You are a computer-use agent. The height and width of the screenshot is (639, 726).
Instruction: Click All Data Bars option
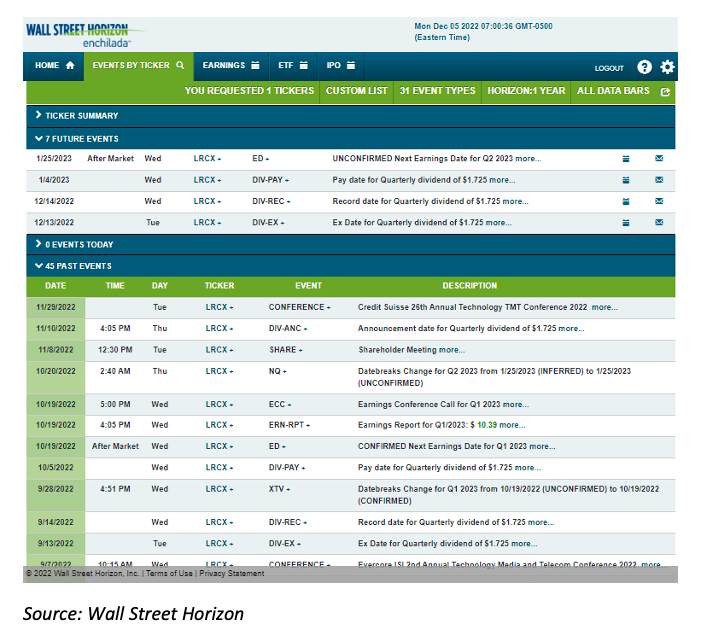(613, 91)
